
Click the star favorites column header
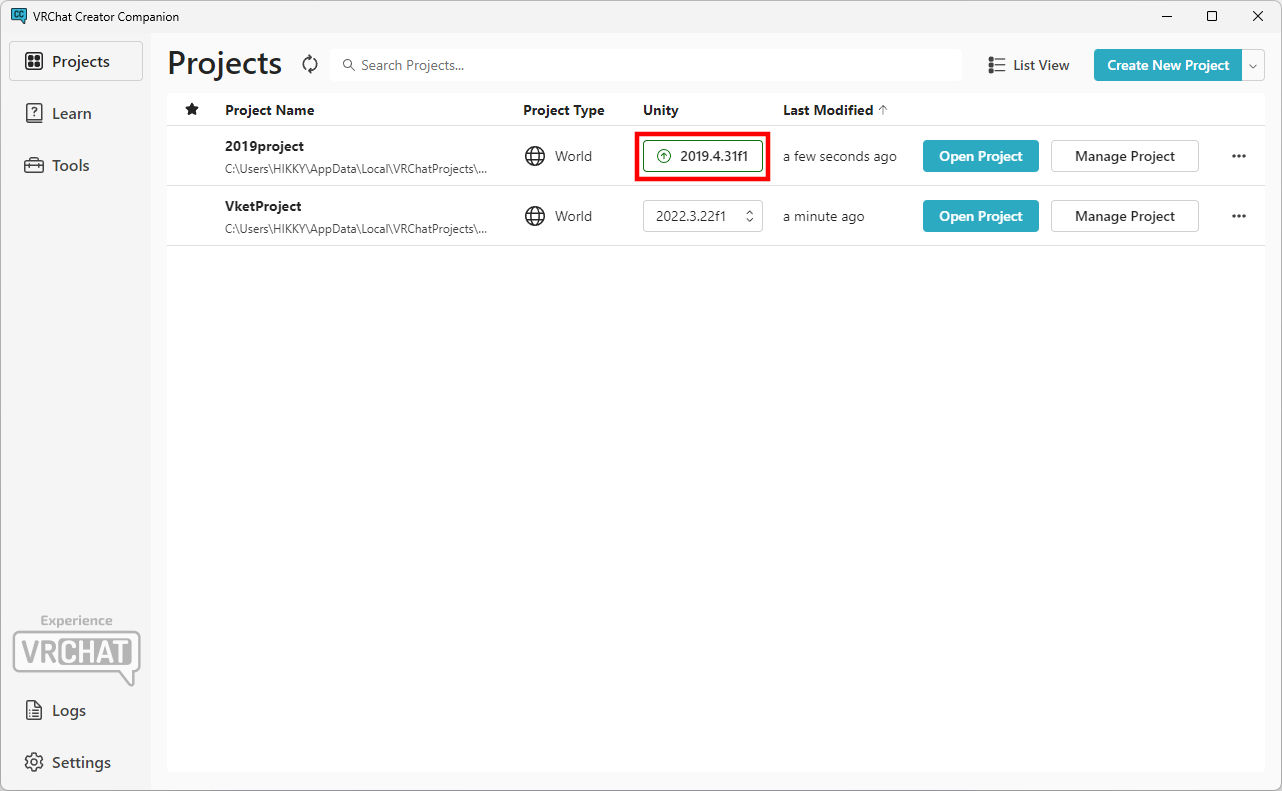click(192, 110)
